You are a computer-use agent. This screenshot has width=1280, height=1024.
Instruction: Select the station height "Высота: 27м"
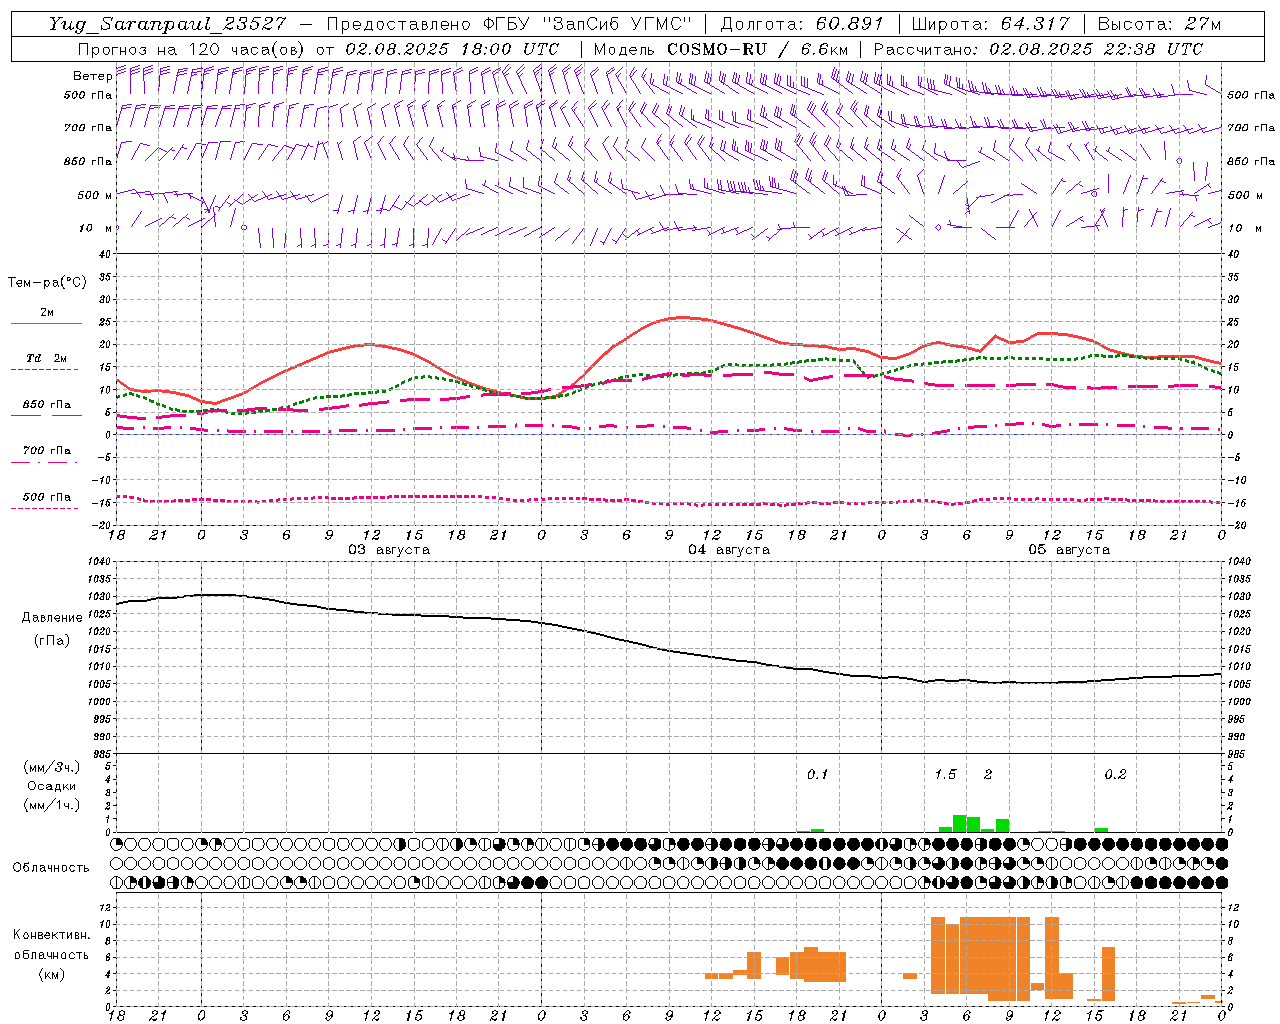tap(1159, 23)
